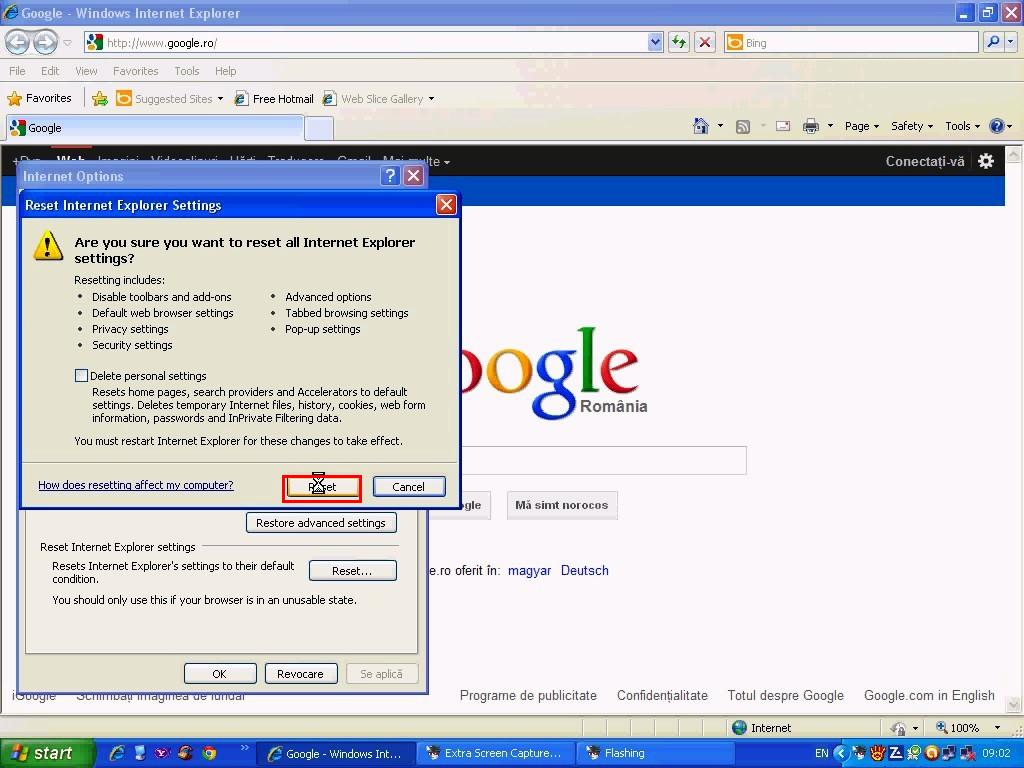The width and height of the screenshot is (1024, 768).
Task: Open the Favorites star button
Action: tap(39, 99)
